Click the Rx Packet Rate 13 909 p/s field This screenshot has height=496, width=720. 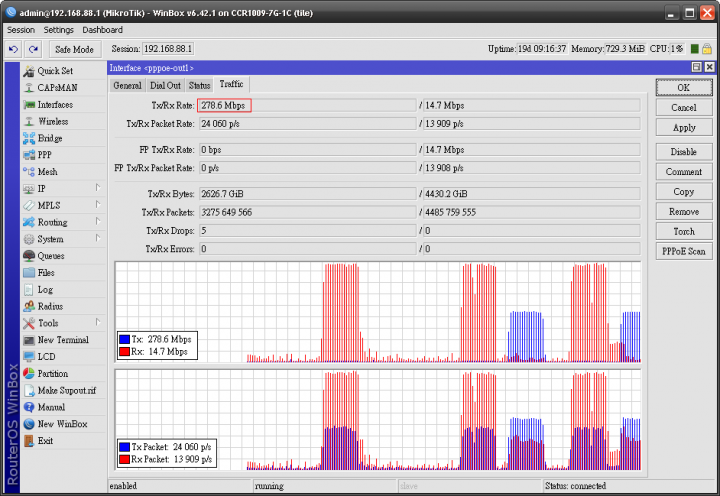[x=531, y=124]
